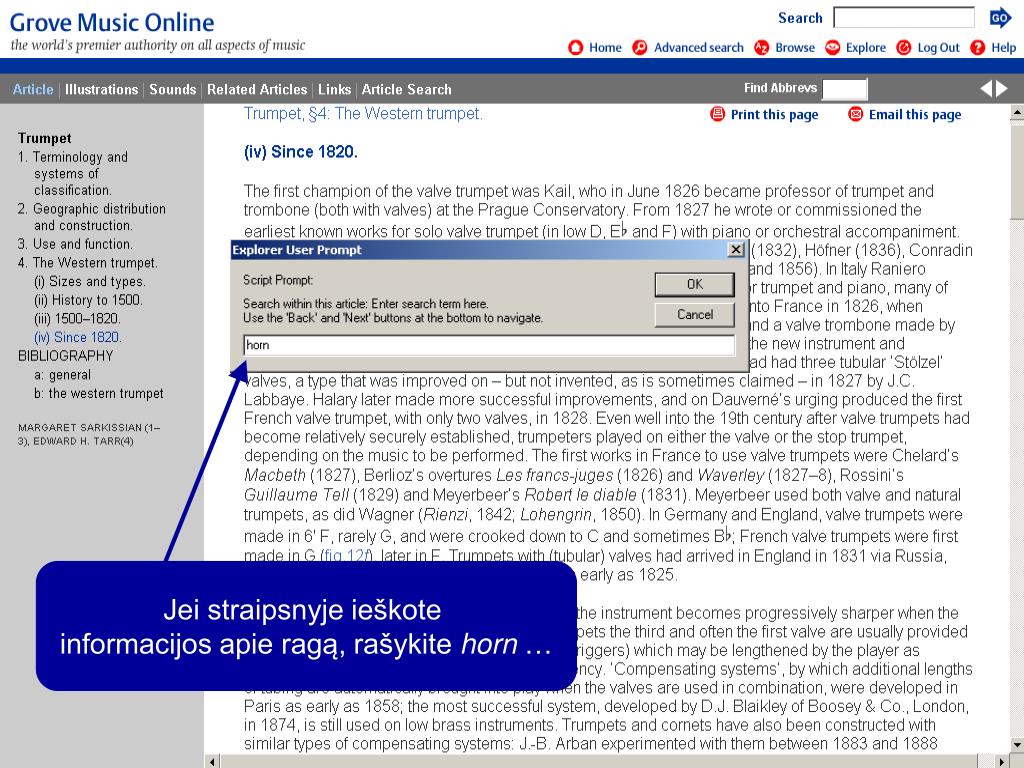Click the Log Out icon
The width and height of the screenshot is (1024, 768).
903,48
